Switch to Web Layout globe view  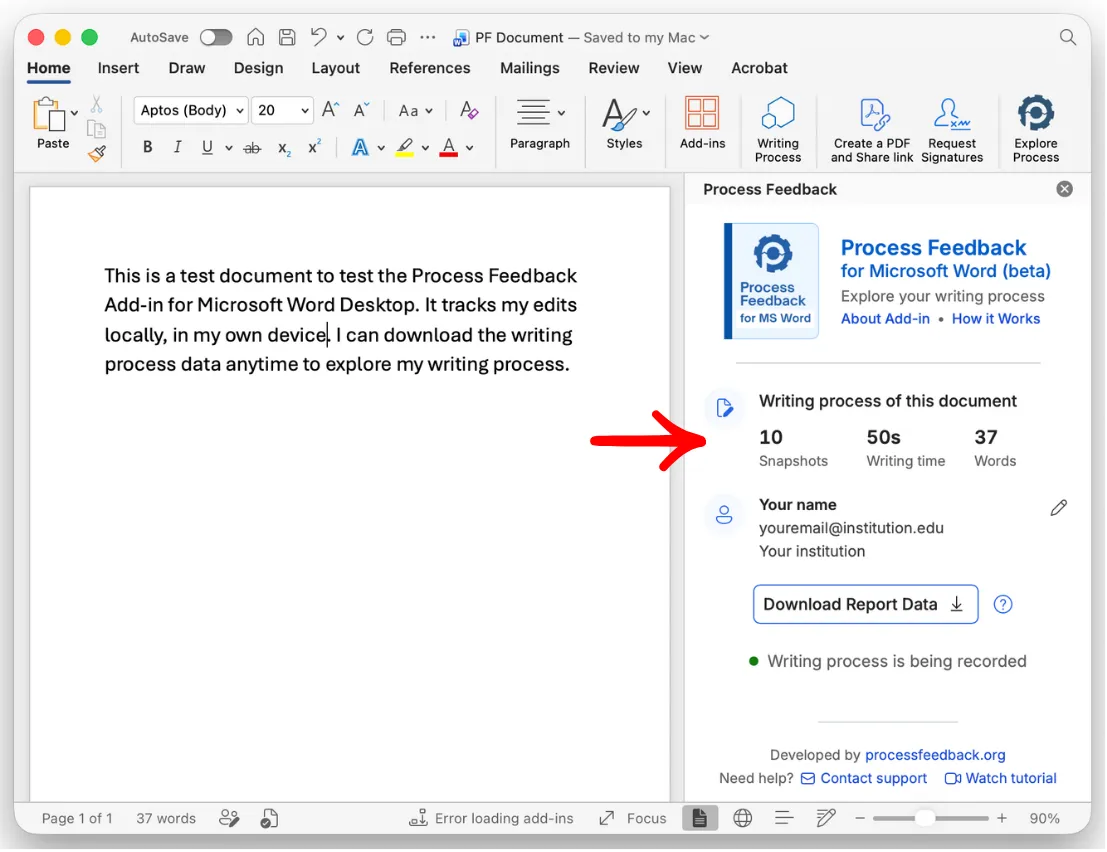(742, 818)
